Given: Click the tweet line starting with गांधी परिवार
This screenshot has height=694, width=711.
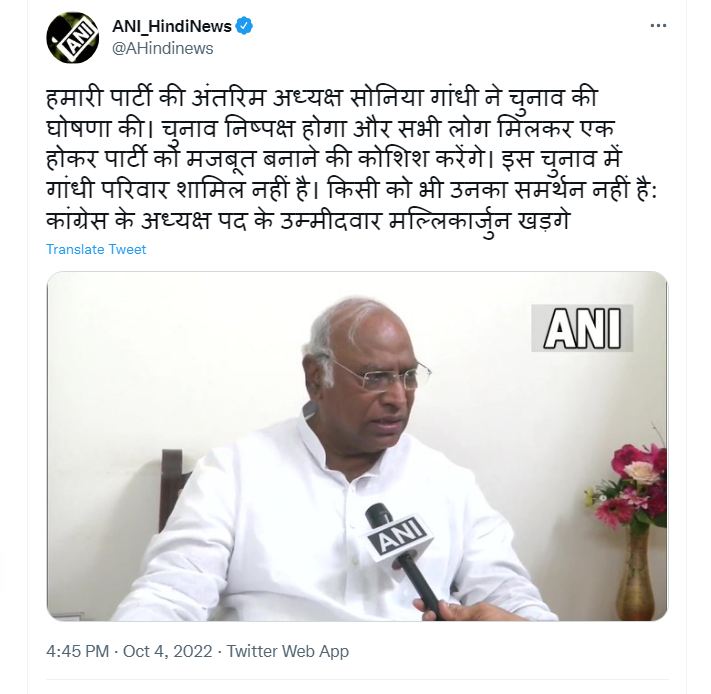Looking at the screenshot, I should [x=351, y=190].
